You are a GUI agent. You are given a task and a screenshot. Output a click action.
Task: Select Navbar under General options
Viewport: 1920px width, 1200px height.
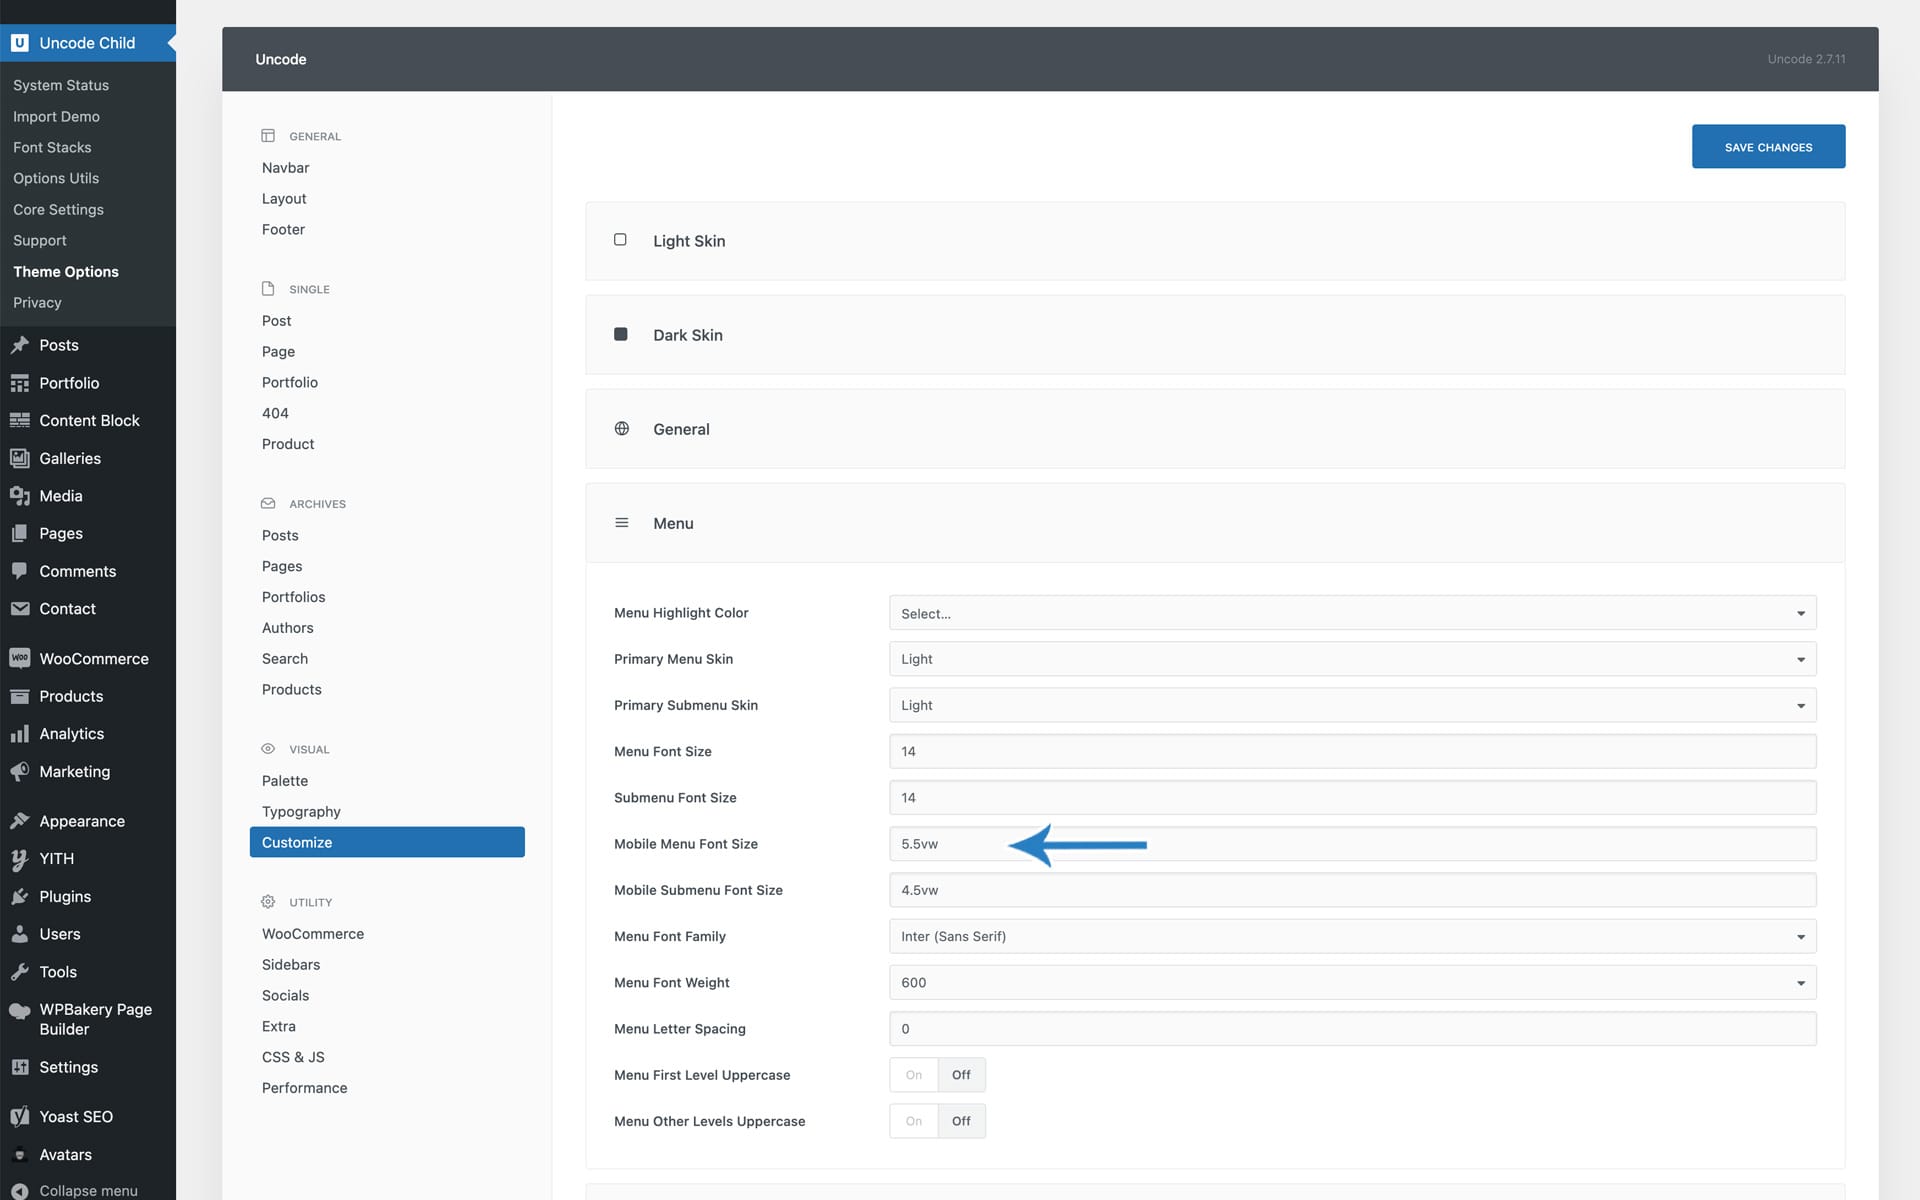point(285,168)
